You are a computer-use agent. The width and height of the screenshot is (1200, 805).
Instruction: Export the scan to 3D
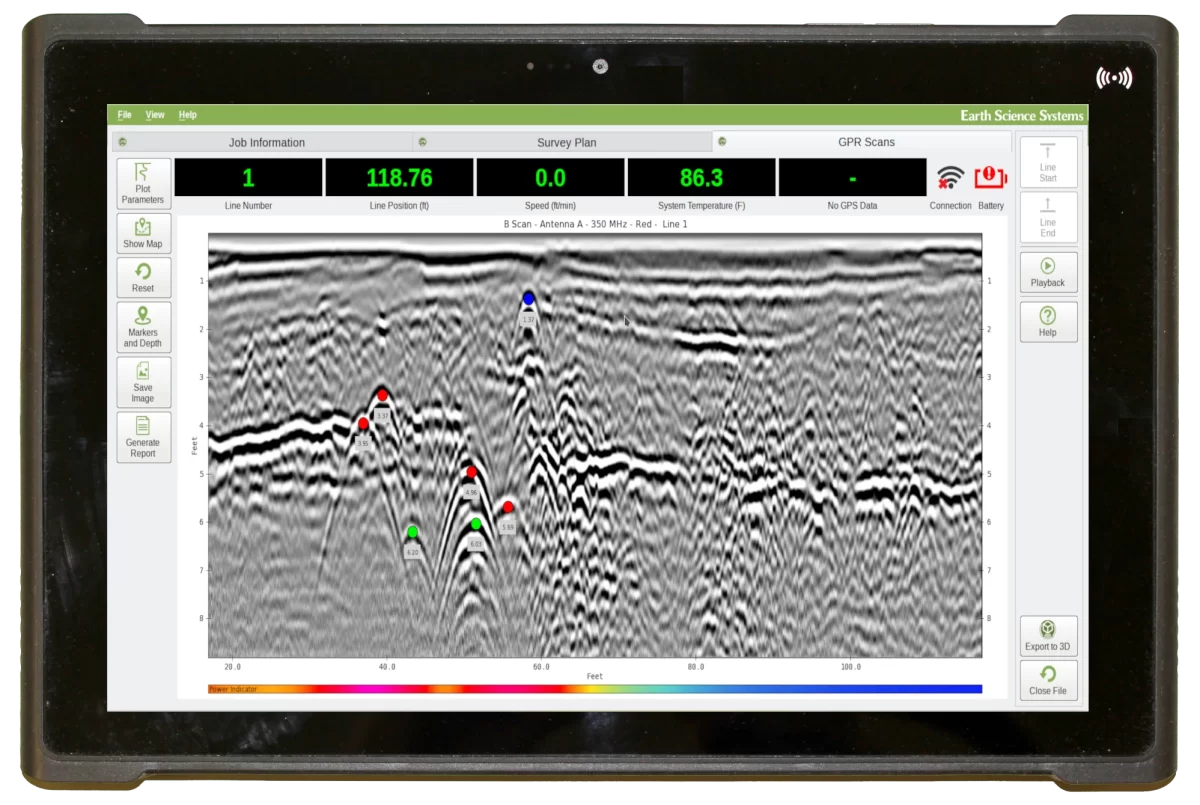[1047, 633]
